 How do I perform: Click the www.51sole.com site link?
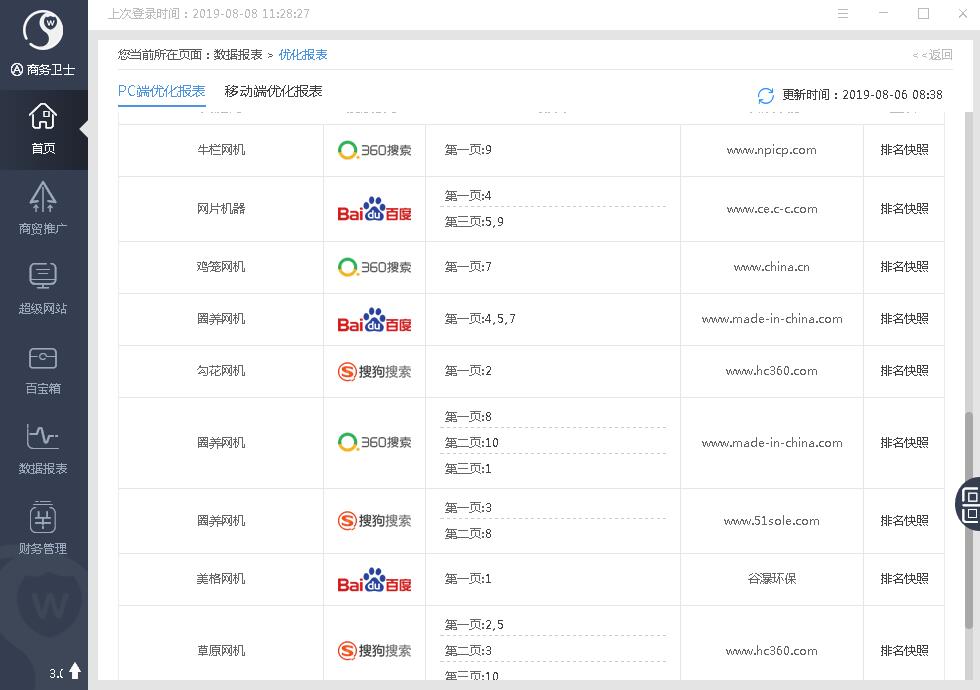(x=771, y=521)
